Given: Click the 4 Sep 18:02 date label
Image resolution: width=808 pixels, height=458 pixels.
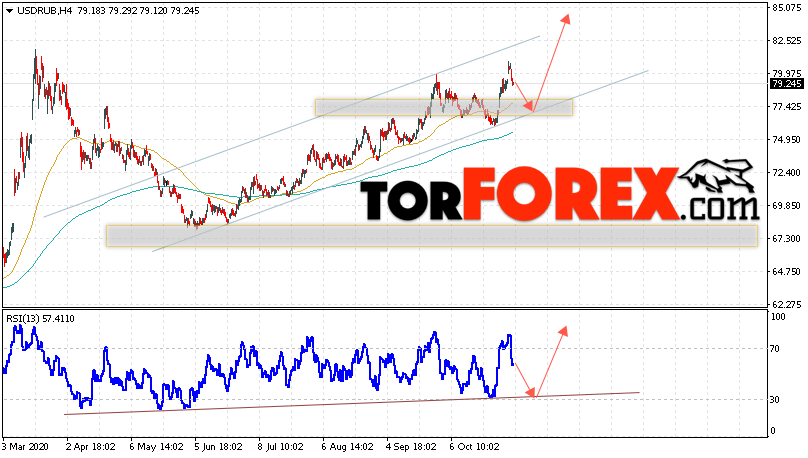Looking at the screenshot, I should 411,447.
